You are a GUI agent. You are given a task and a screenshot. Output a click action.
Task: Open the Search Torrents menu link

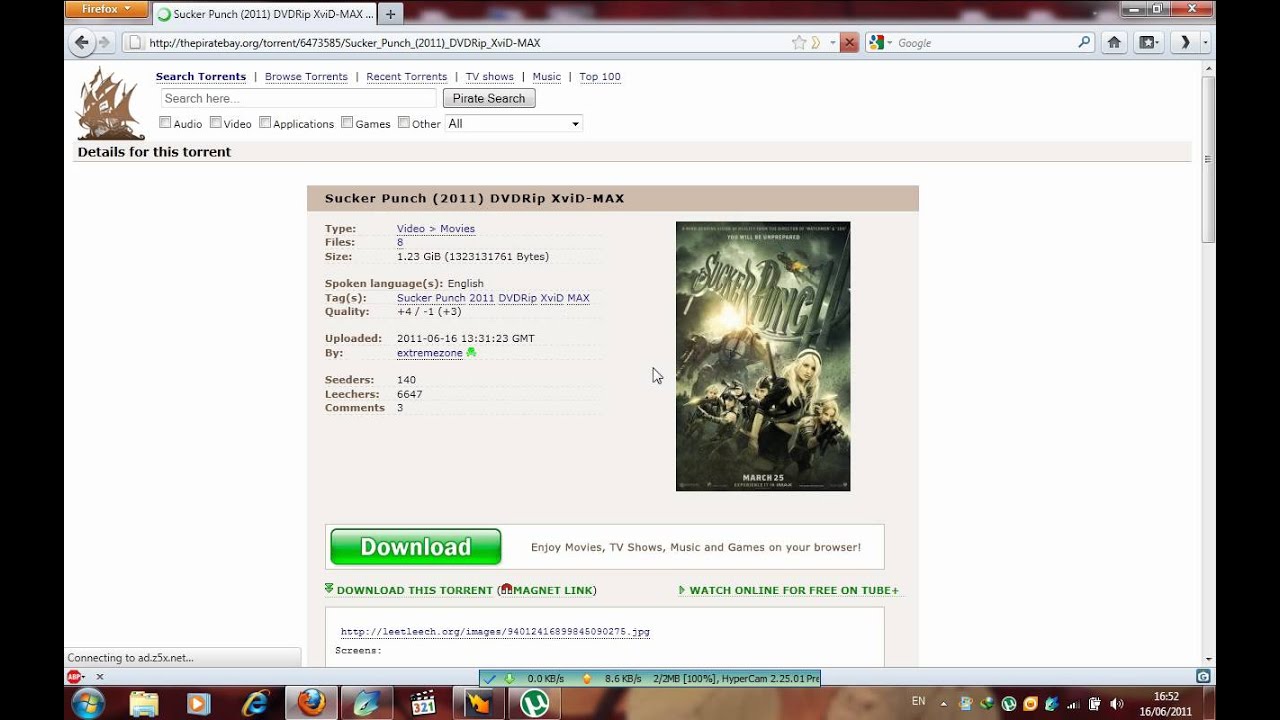(x=201, y=77)
